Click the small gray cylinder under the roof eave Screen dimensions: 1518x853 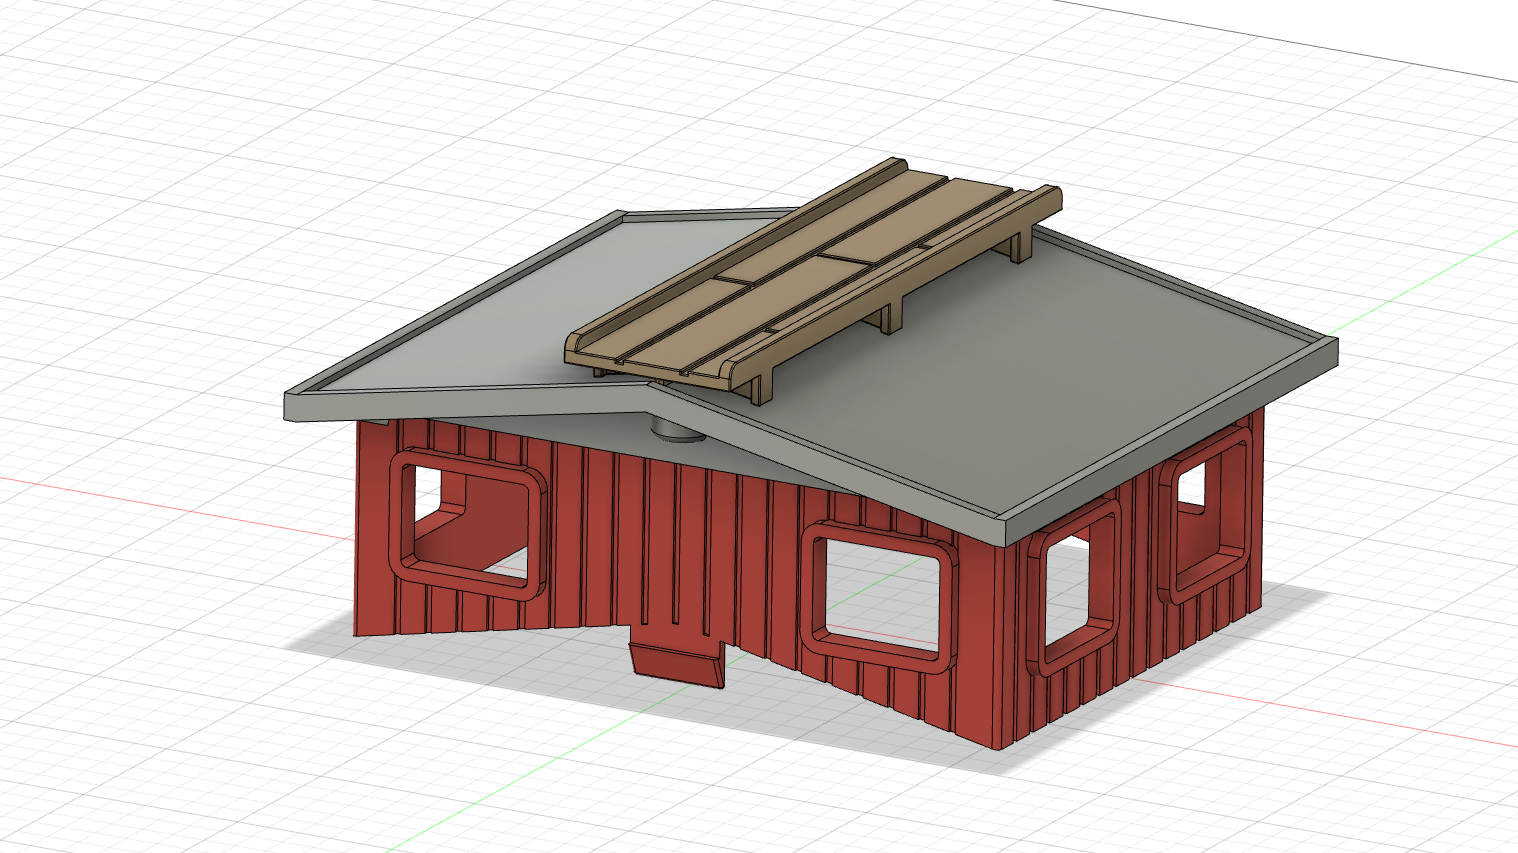(x=678, y=430)
